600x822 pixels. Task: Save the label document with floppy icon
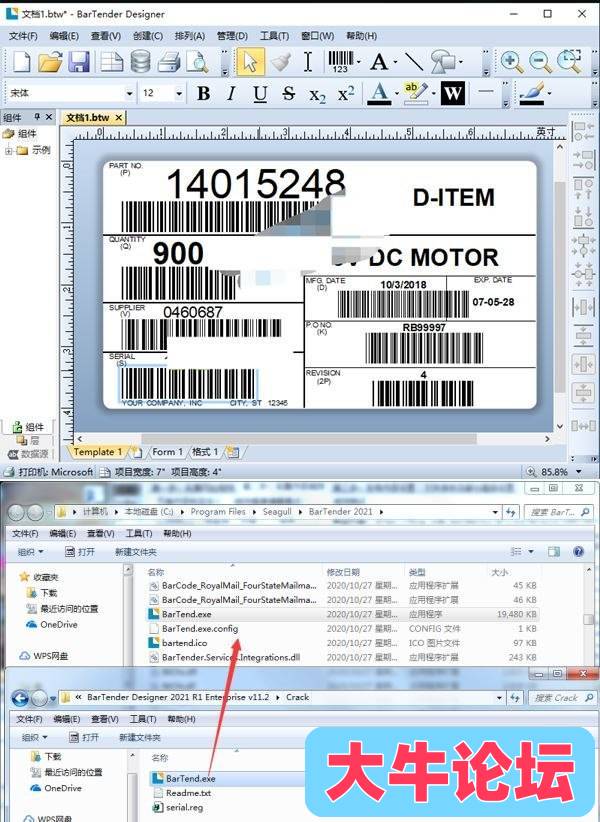click(x=79, y=62)
